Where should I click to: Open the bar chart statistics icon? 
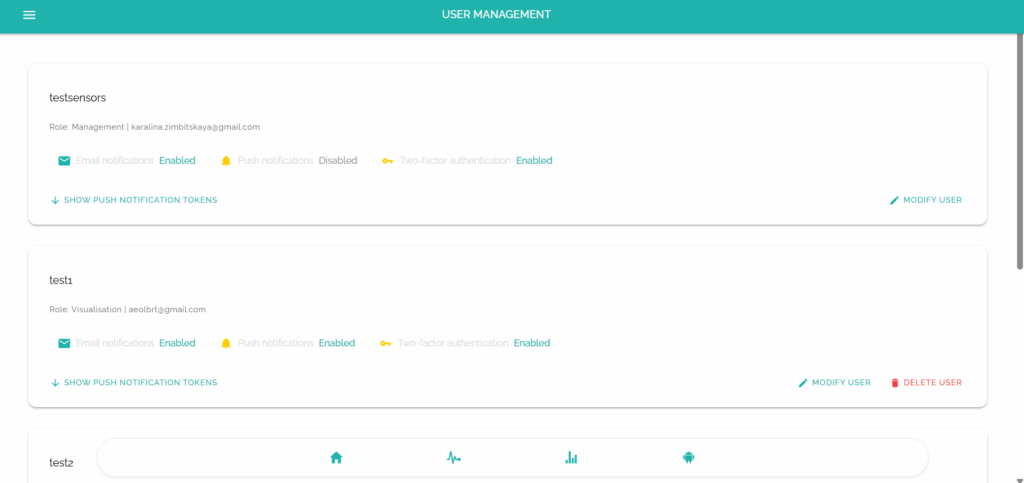571,458
